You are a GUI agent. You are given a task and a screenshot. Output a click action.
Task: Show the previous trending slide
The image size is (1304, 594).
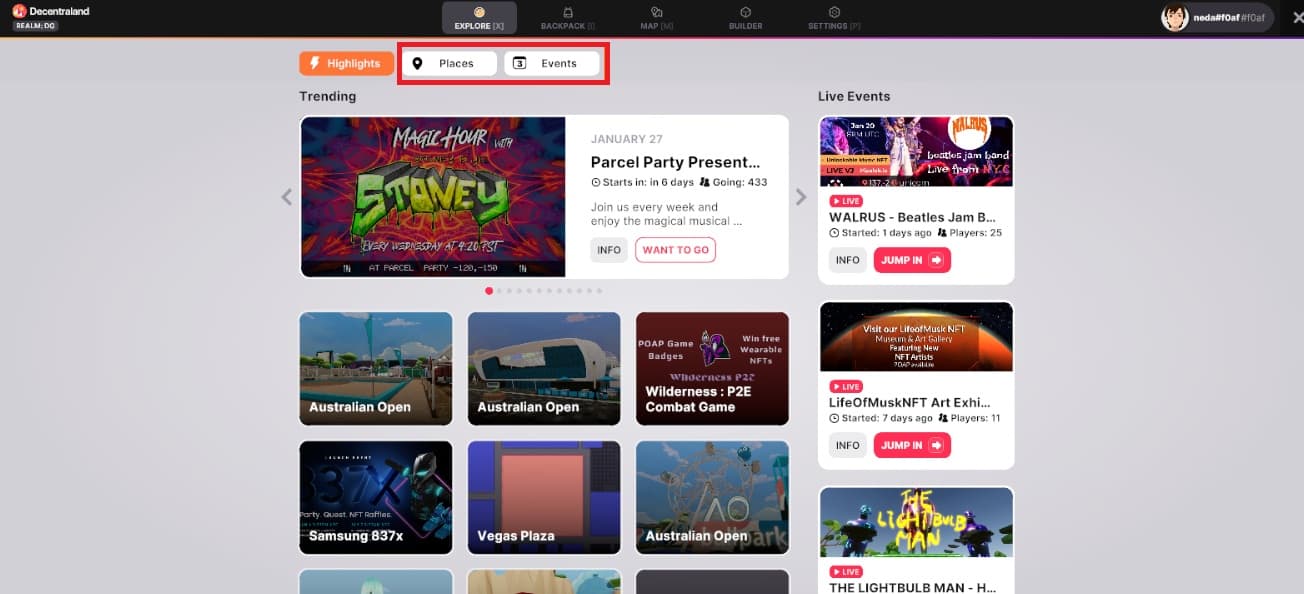287,197
